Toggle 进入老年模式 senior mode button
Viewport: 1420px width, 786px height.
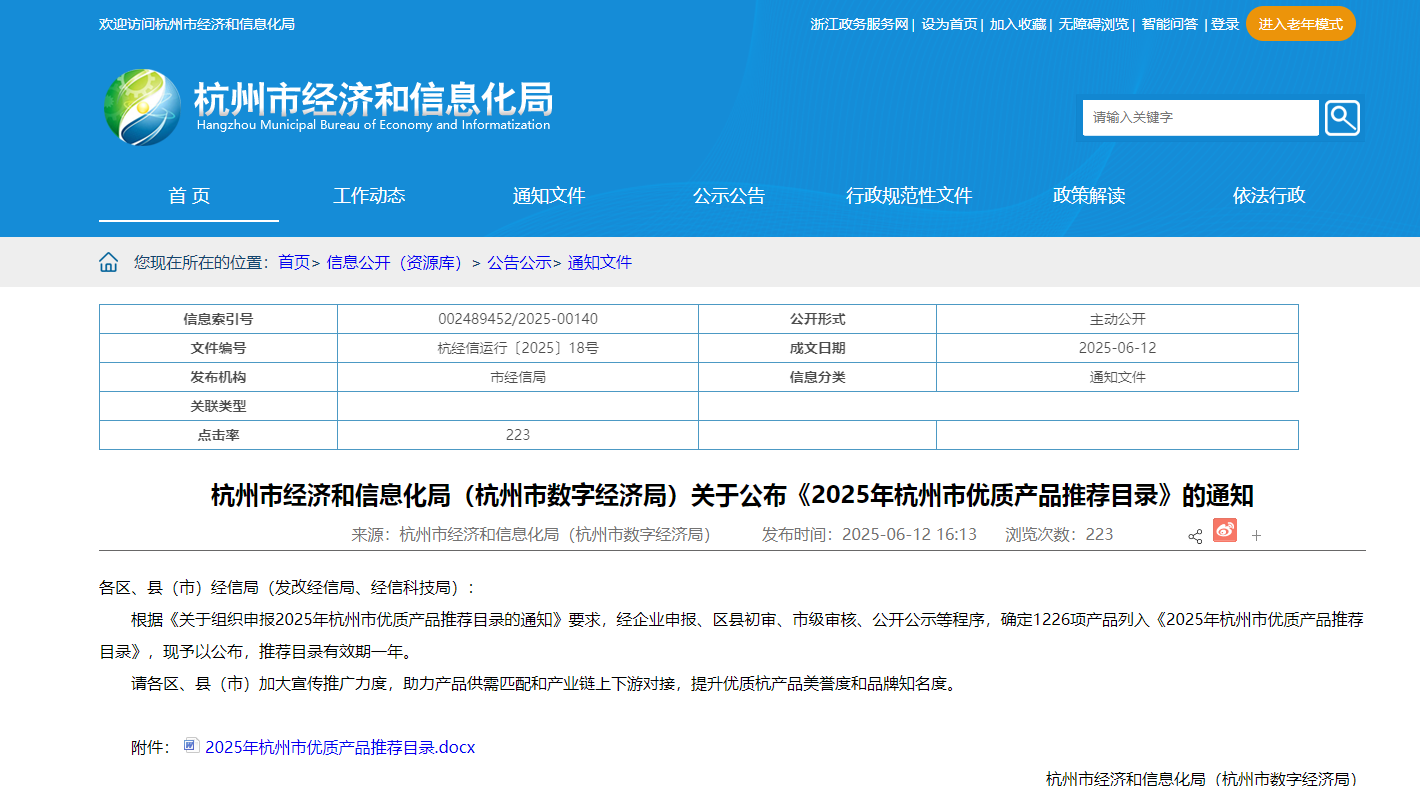click(x=1300, y=24)
